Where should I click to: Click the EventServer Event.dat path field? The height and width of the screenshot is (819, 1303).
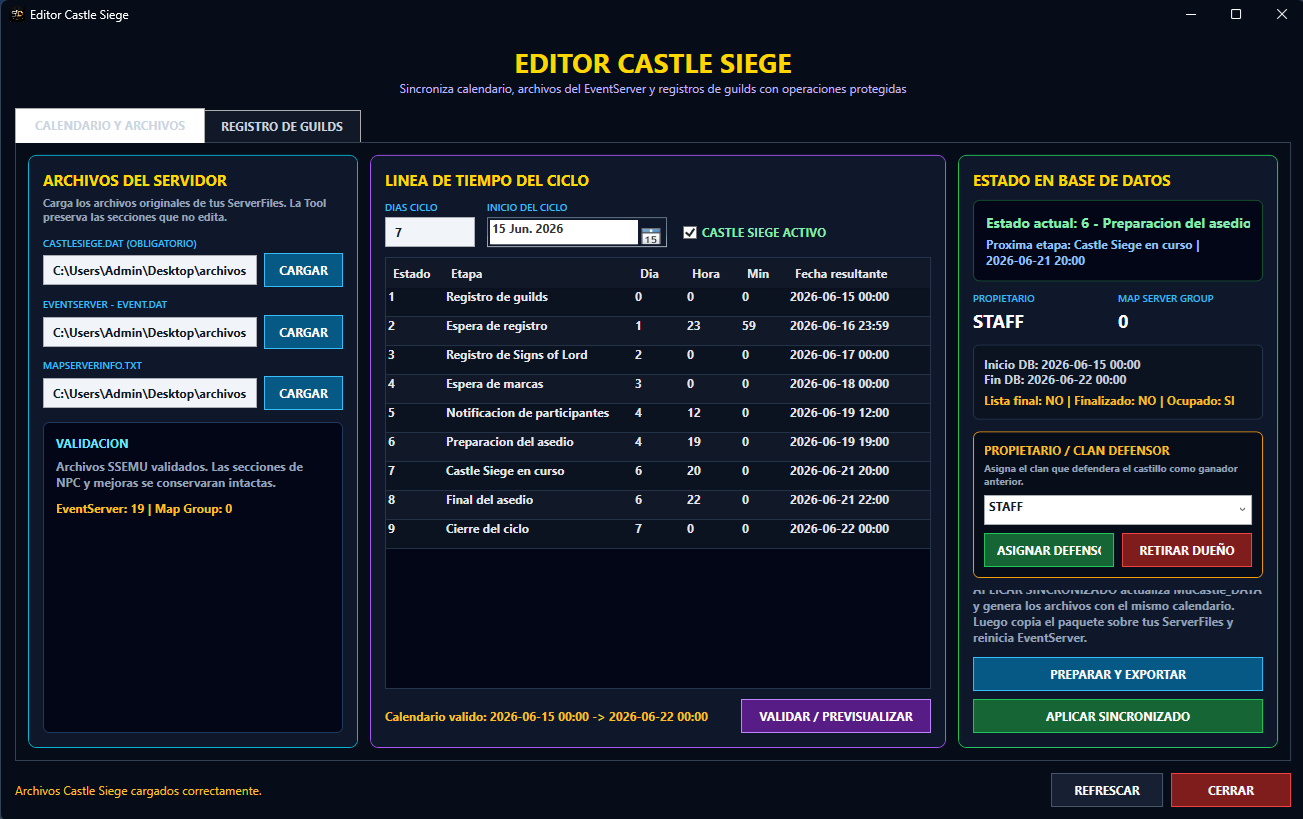(150, 332)
